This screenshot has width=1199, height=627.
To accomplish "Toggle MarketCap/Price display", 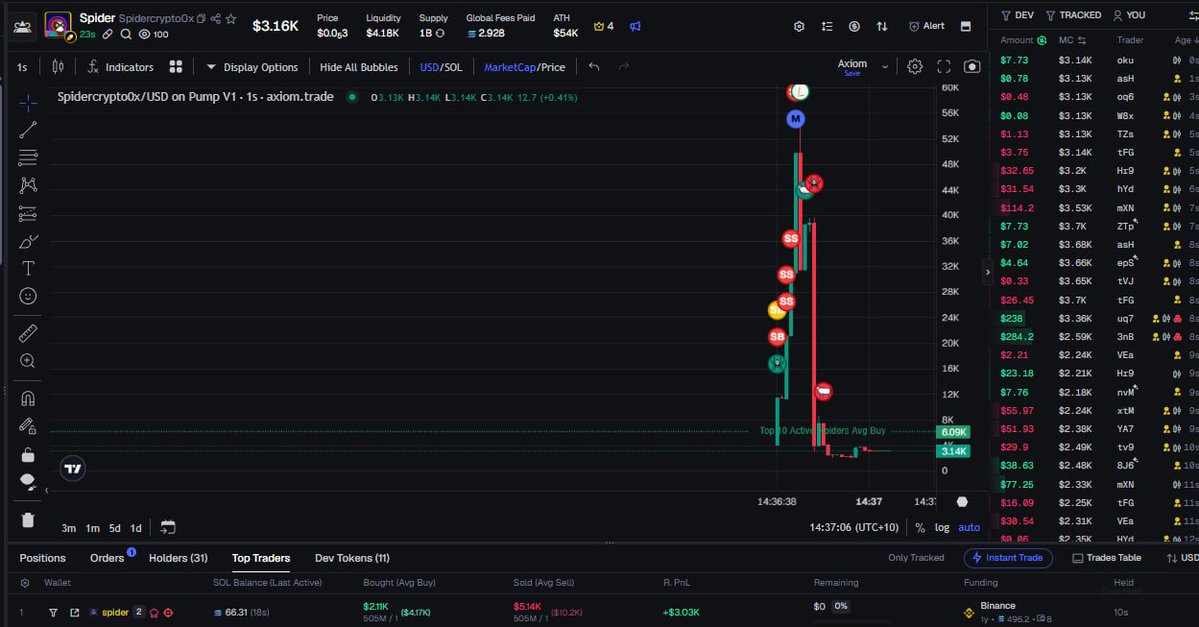I will pyautogui.click(x=525, y=67).
